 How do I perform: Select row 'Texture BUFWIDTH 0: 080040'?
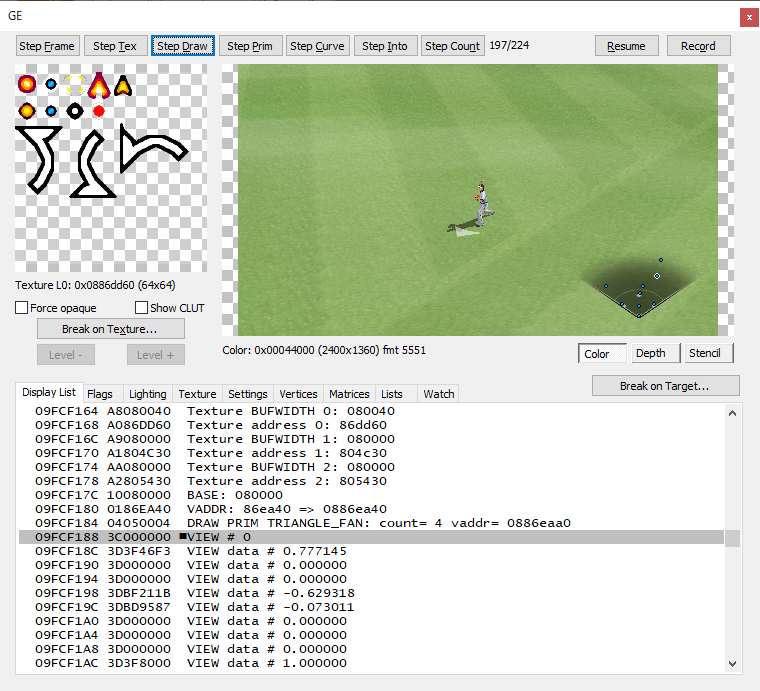point(371,411)
